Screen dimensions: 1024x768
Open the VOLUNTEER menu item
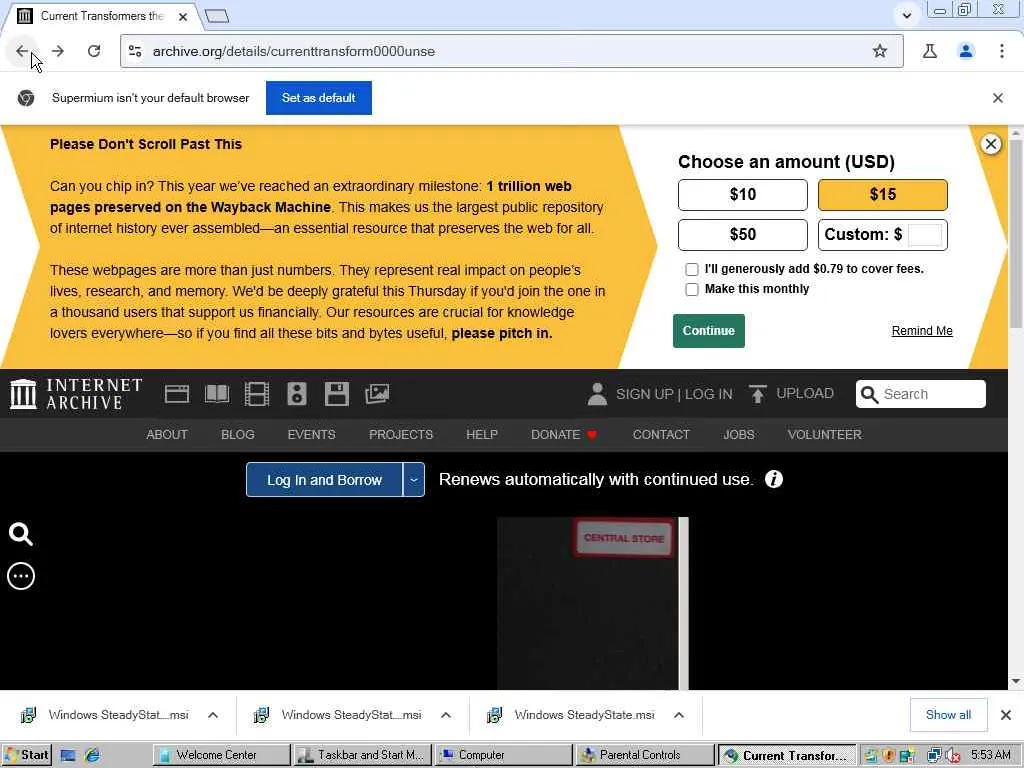coord(824,434)
